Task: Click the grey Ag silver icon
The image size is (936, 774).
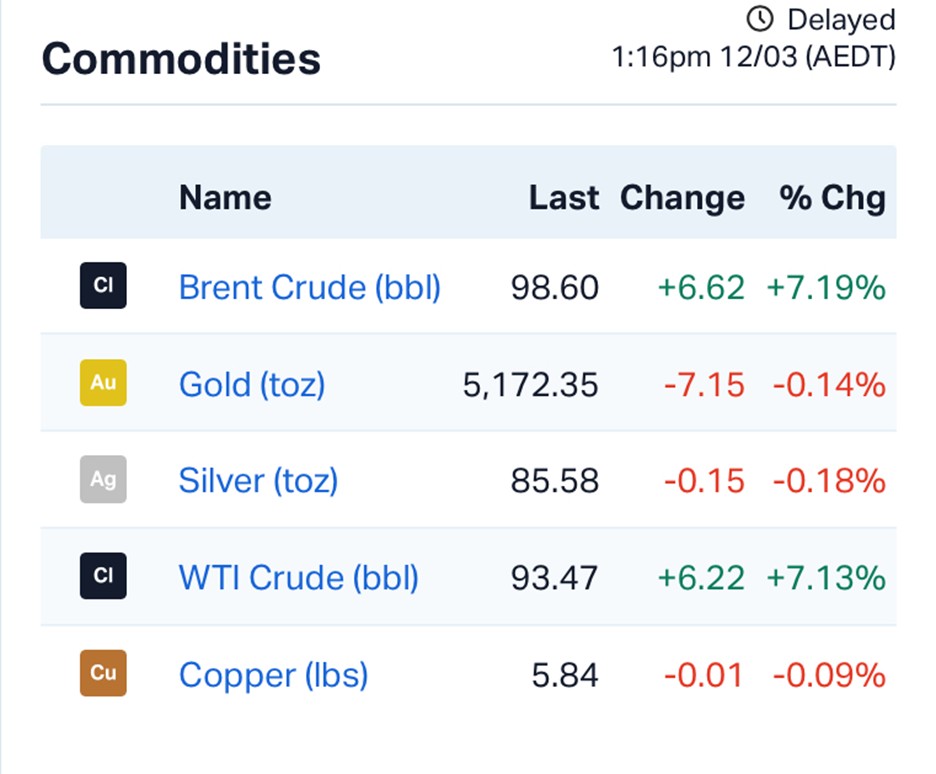Action: pyautogui.click(x=103, y=479)
